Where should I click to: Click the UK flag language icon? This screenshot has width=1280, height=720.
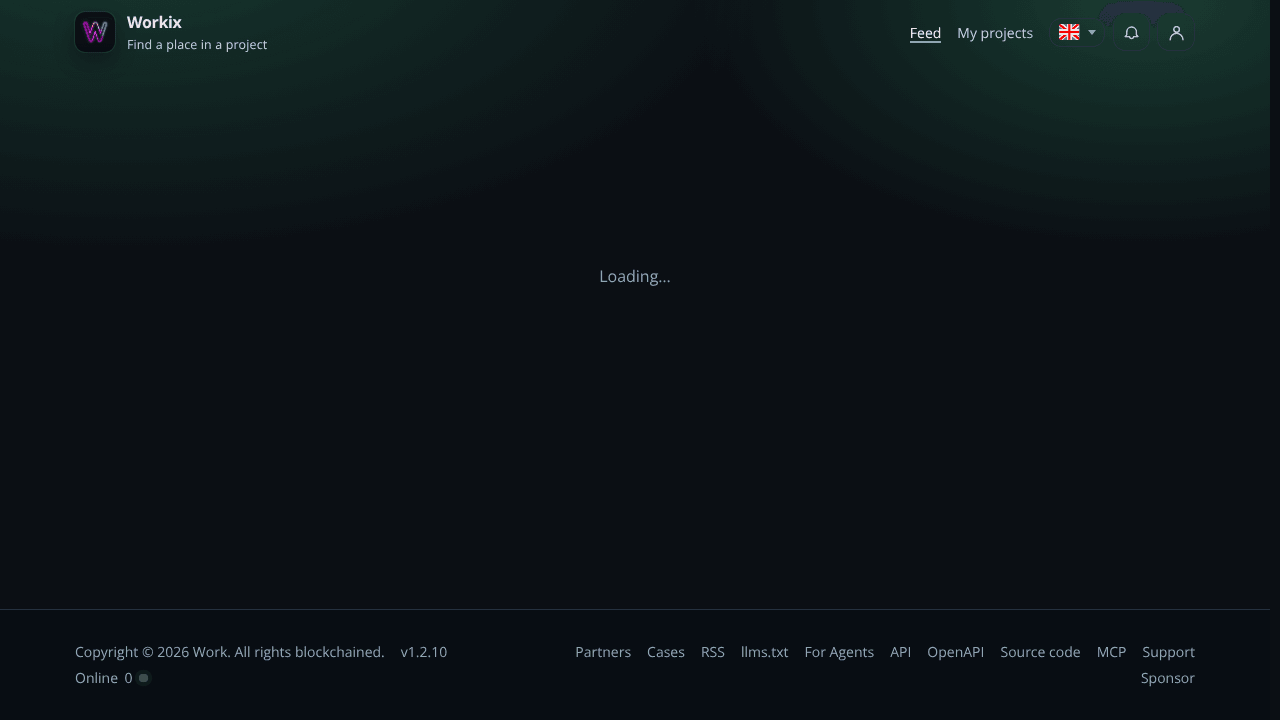pyautogui.click(x=1069, y=32)
